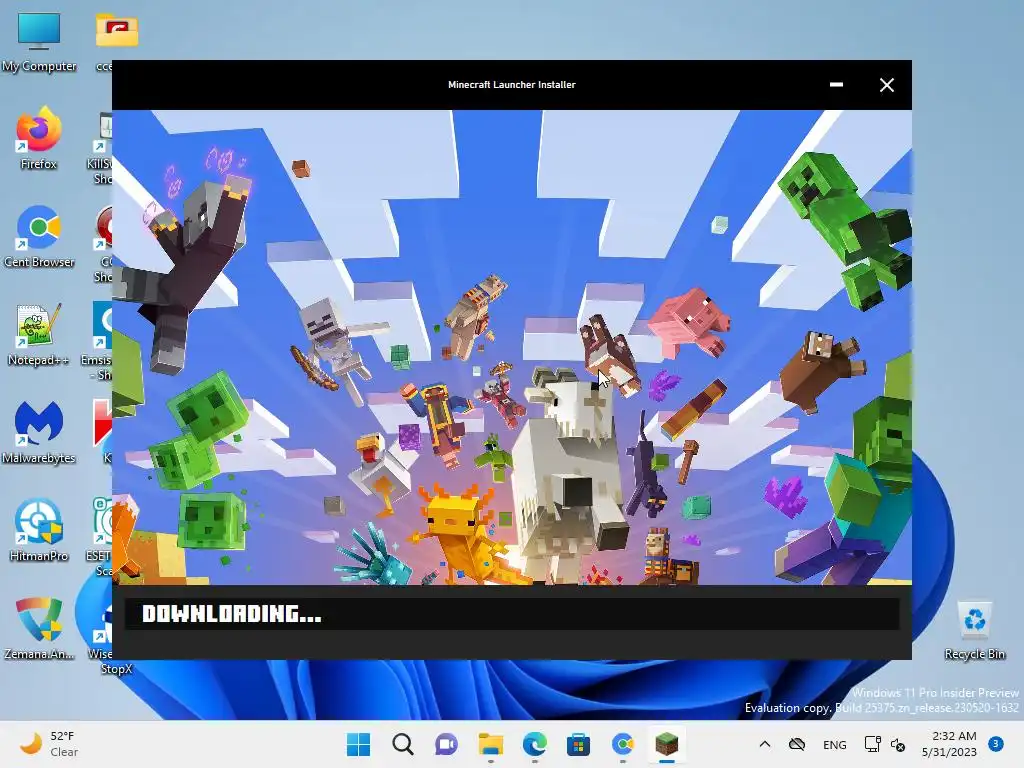Open network and volume quick settings

pos(884,744)
